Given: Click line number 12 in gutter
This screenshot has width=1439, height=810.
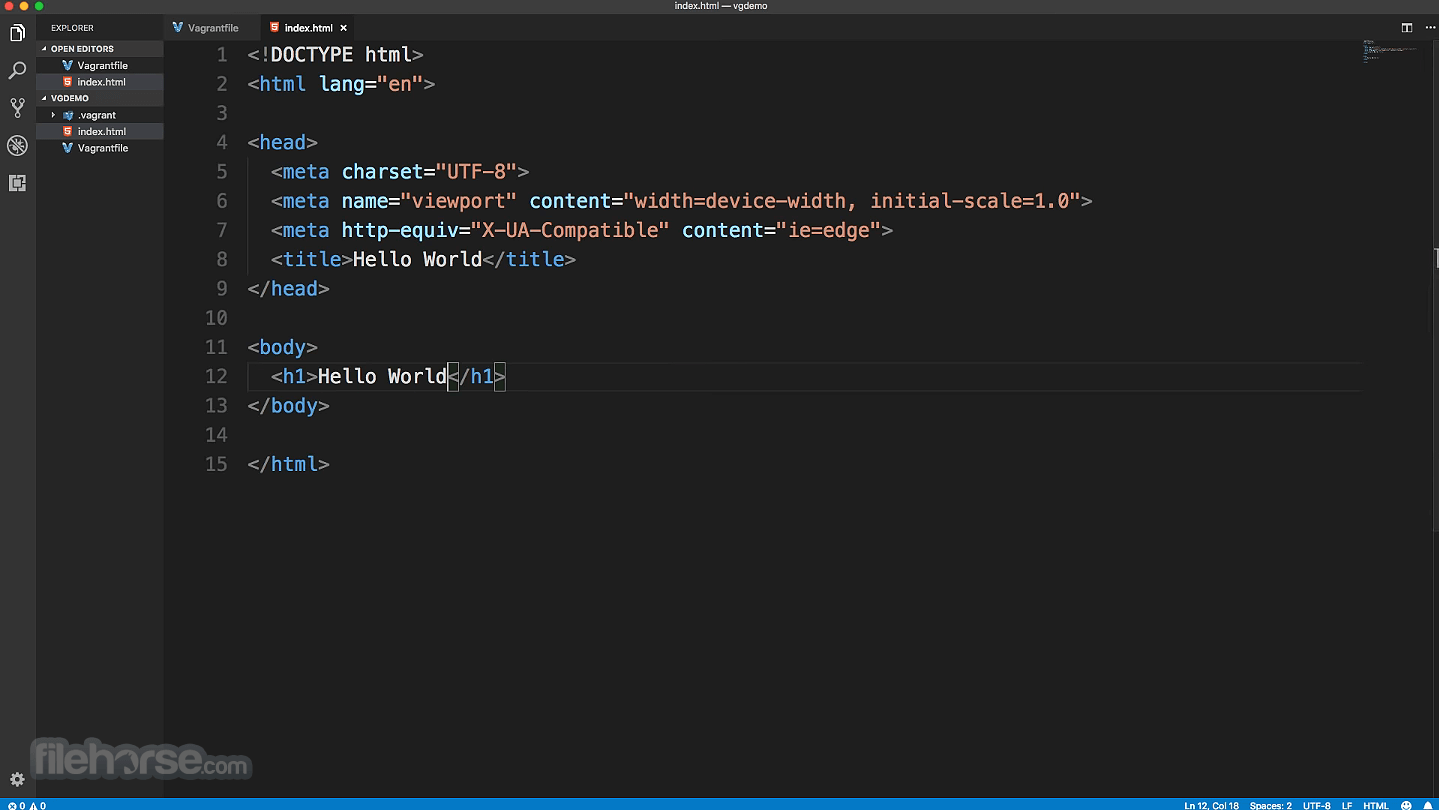Looking at the screenshot, I should [216, 376].
